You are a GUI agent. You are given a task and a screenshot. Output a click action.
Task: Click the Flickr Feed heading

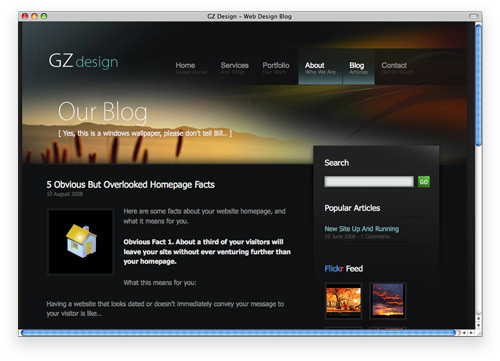344,269
